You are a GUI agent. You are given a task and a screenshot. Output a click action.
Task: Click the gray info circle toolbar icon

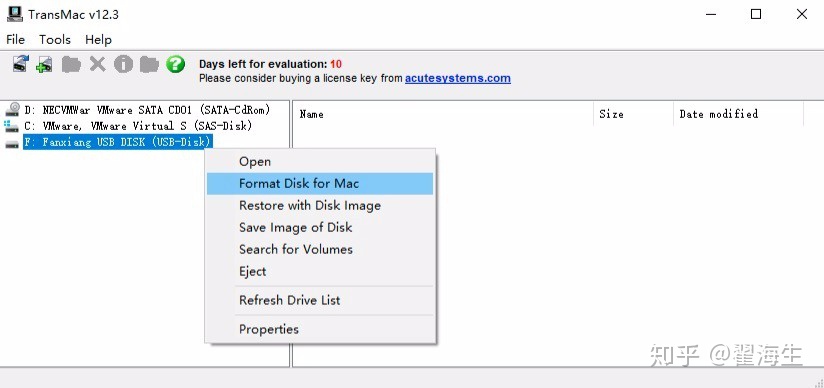[x=123, y=64]
